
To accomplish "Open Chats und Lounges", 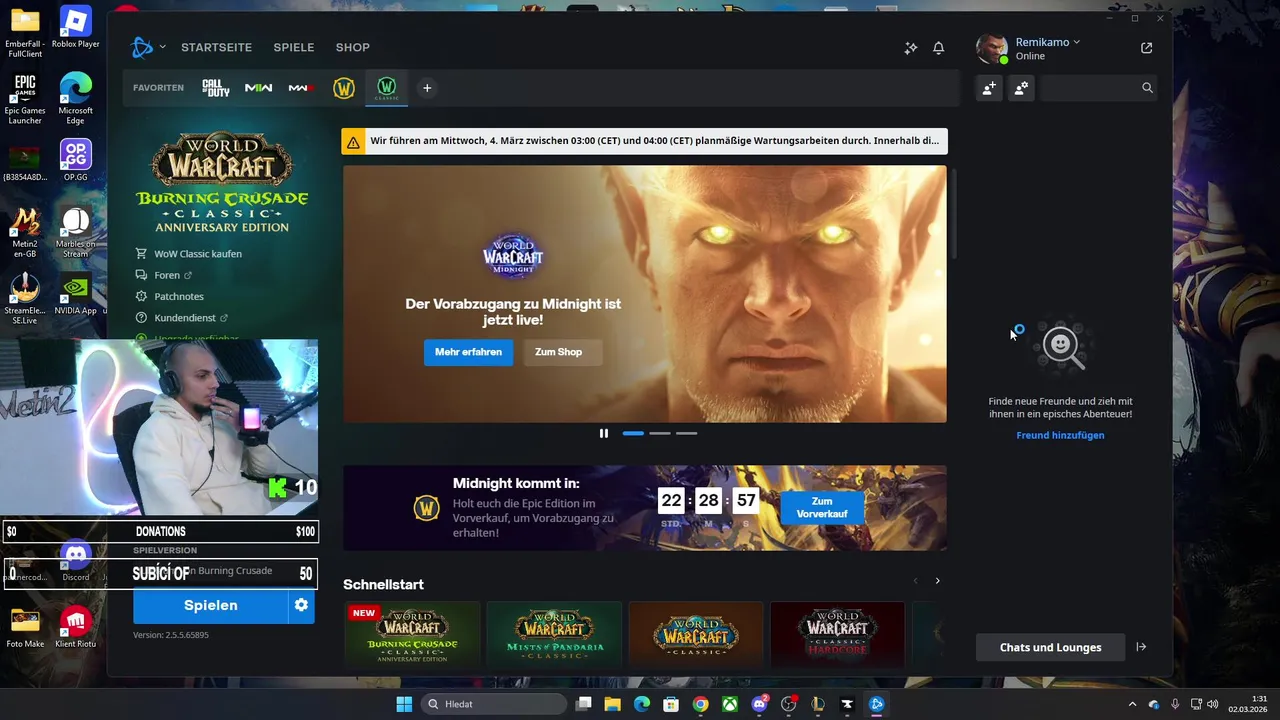I will coord(1050,647).
